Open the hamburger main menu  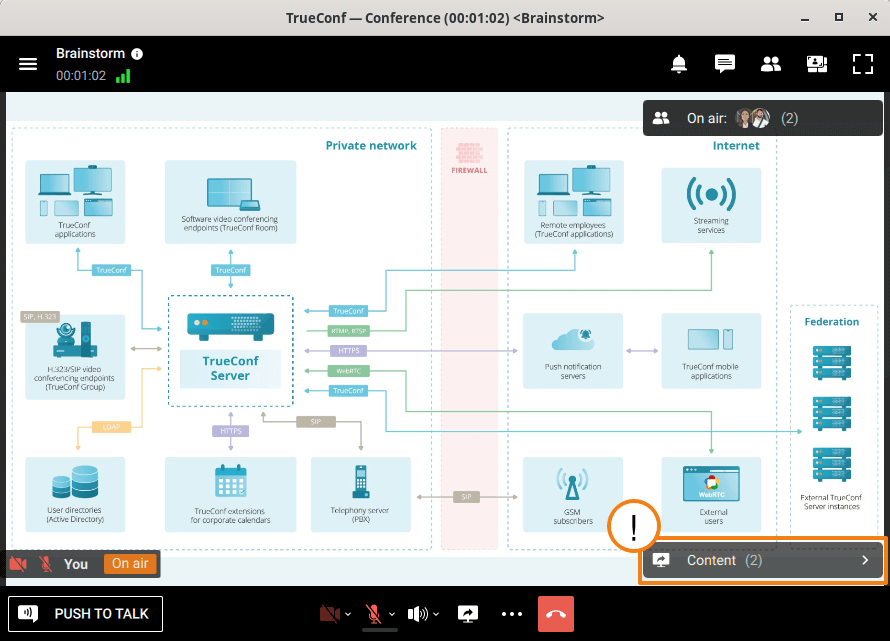[28, 64]
